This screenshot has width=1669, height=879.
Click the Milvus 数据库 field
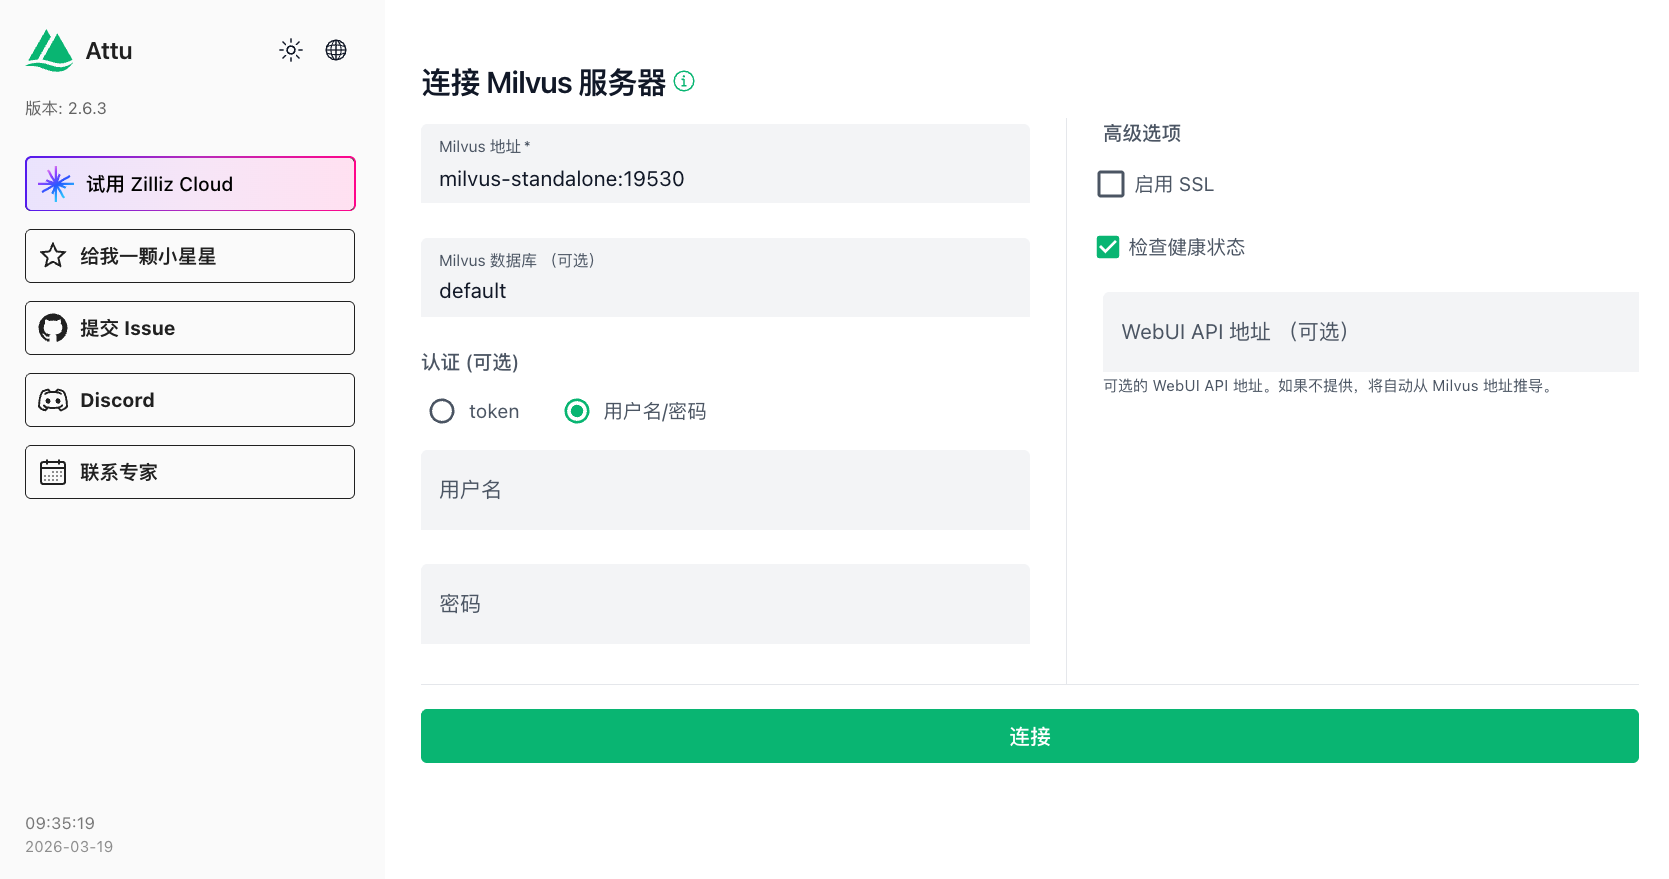click(725, 291)
